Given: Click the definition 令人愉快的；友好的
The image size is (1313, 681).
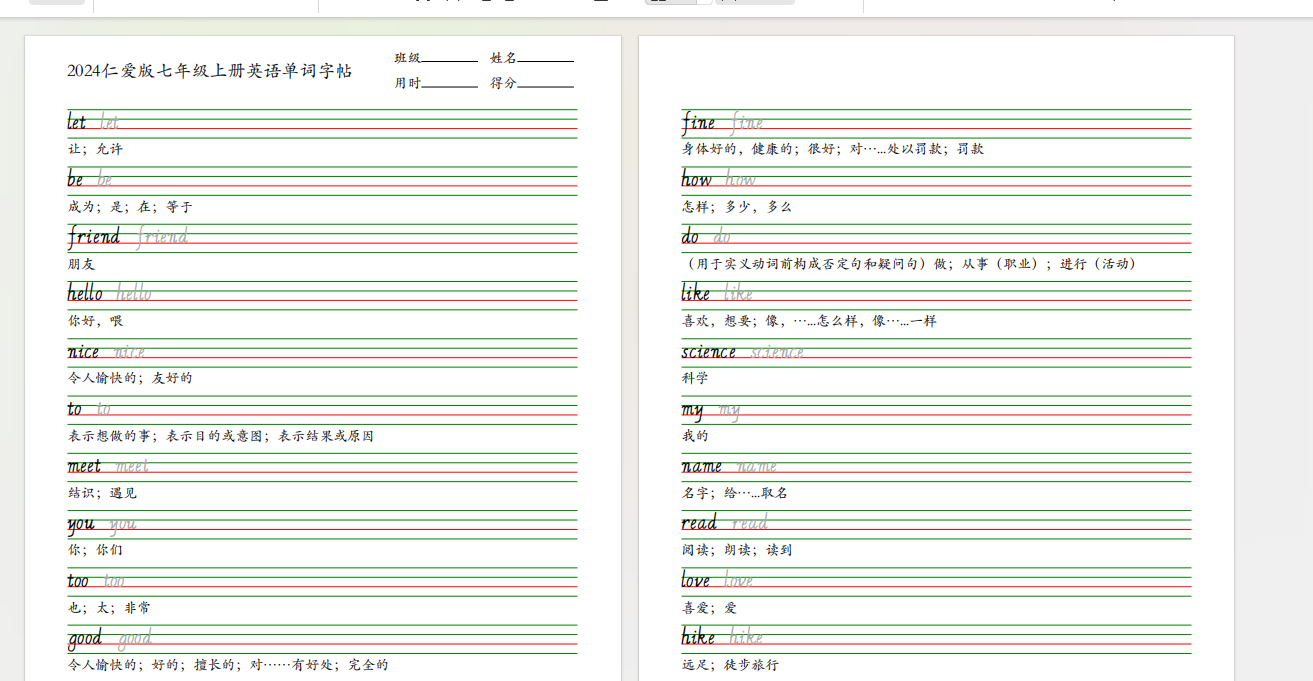Looking at the screenshot, I should coord(130,378).
